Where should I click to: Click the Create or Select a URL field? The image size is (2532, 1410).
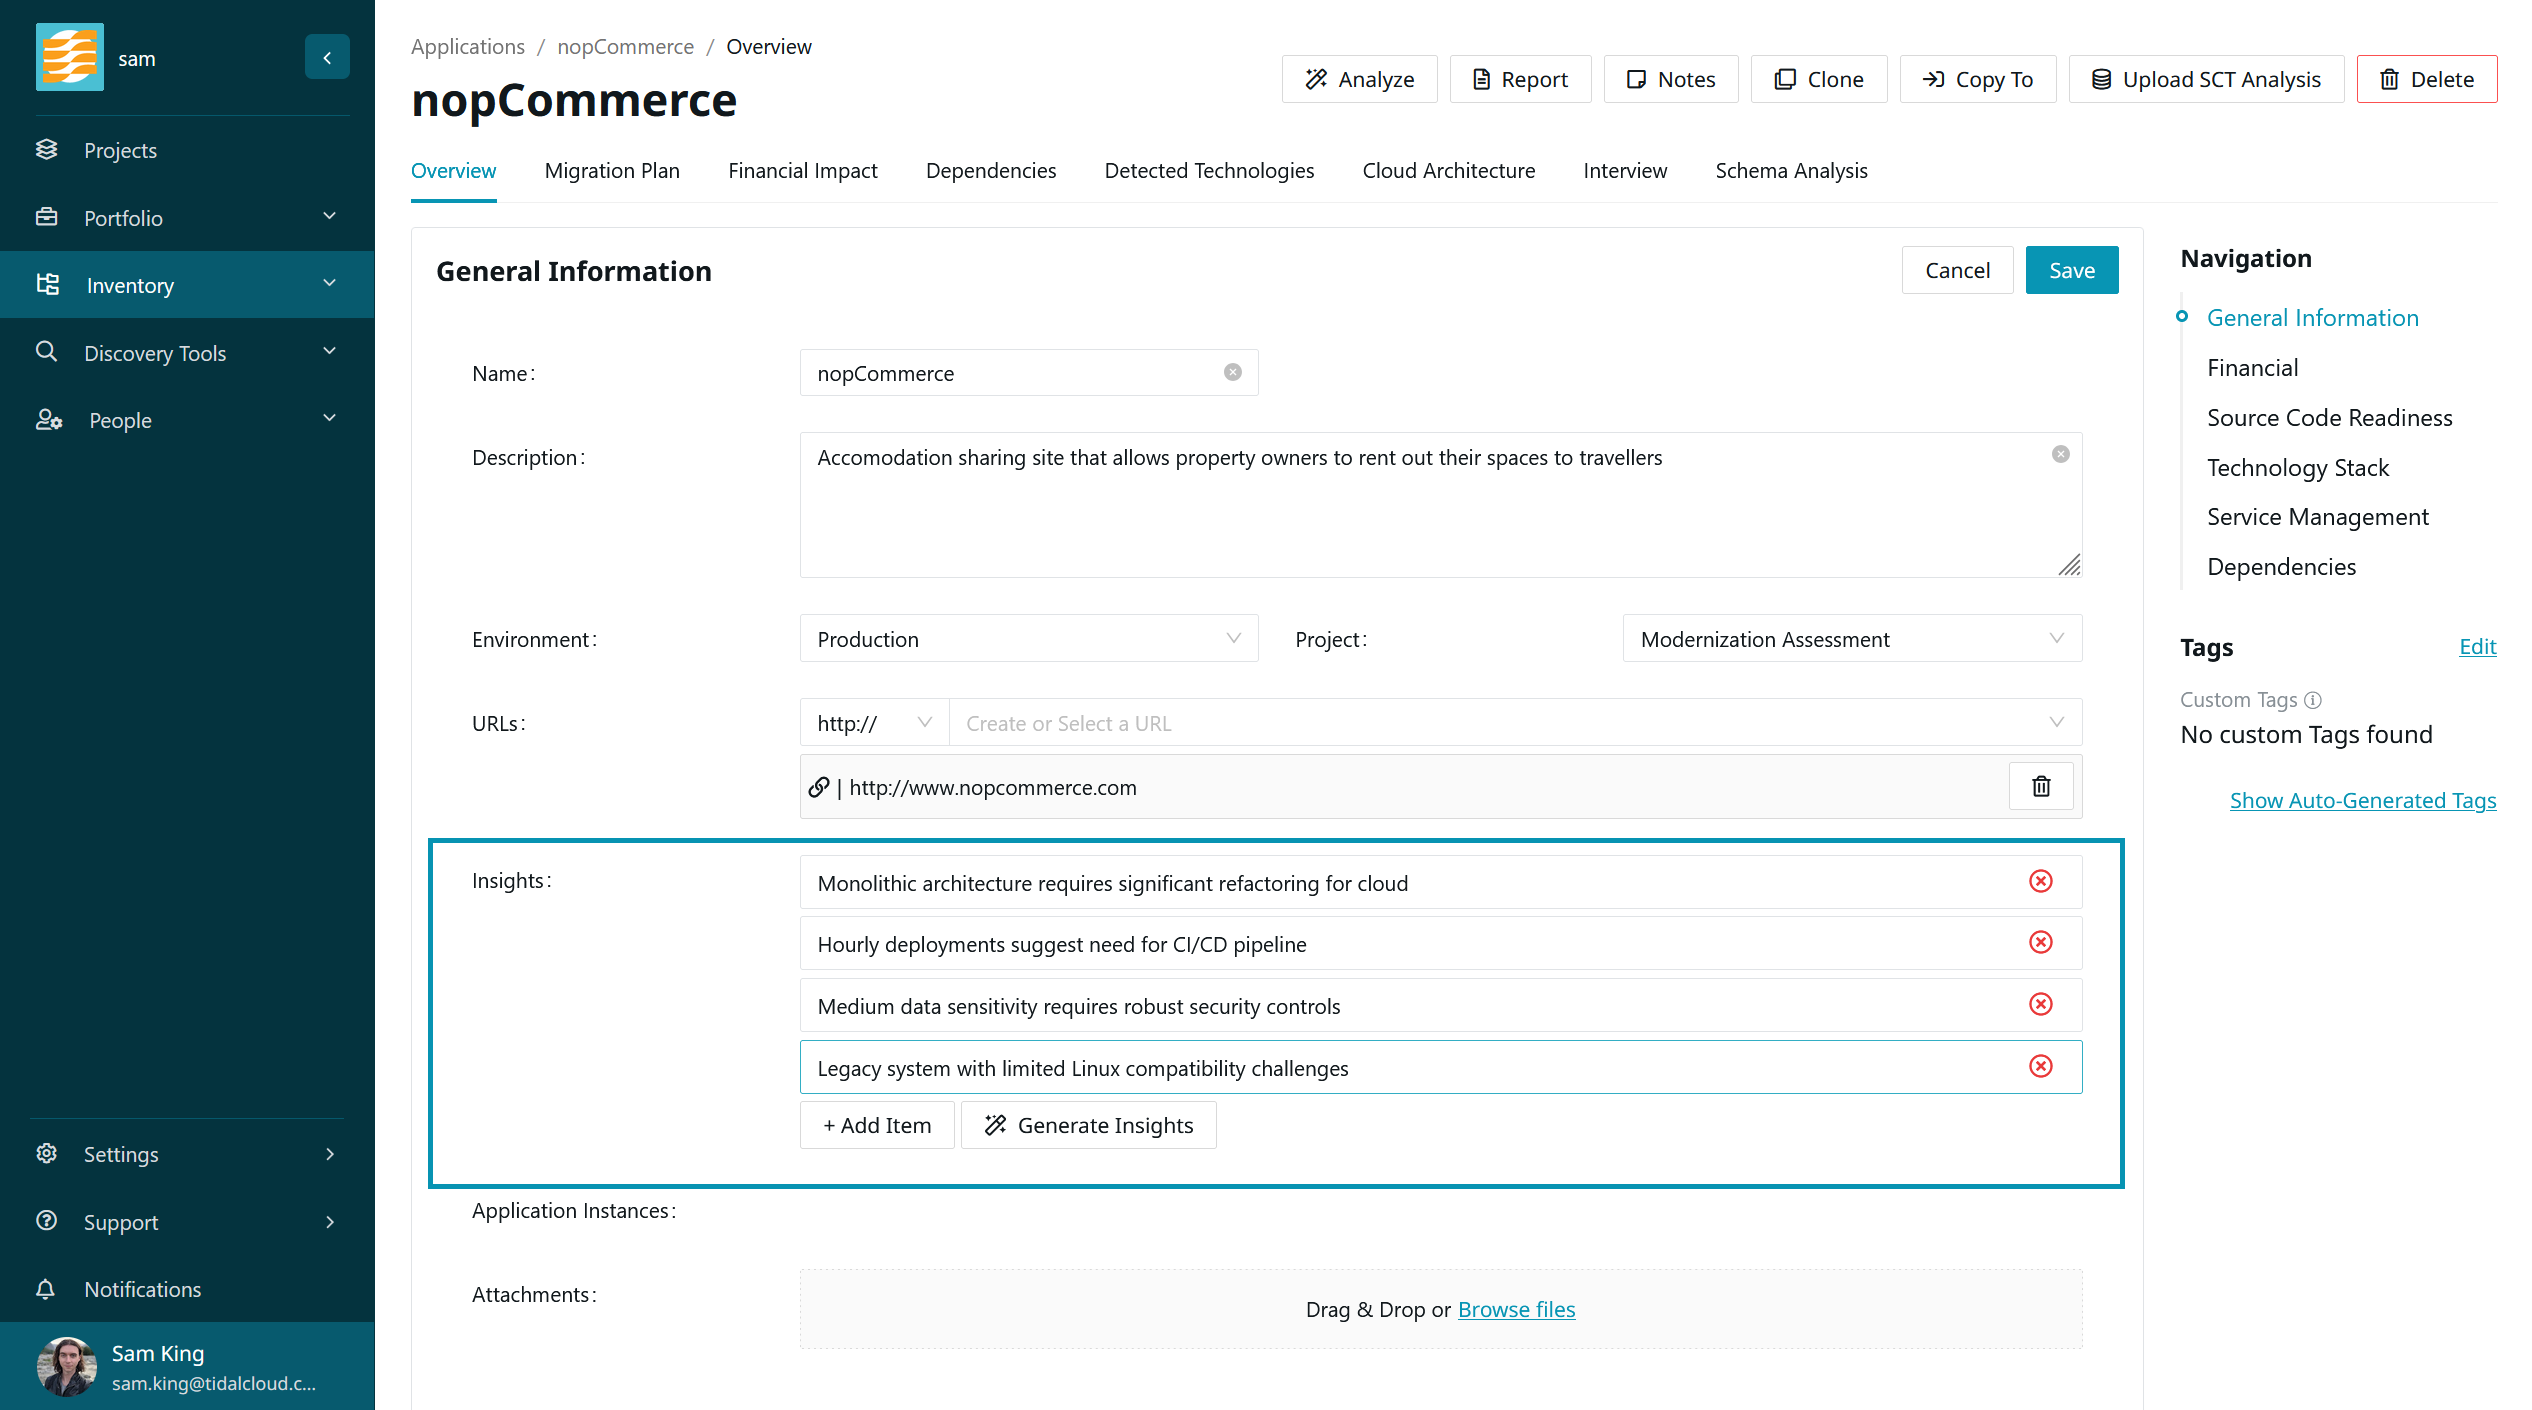coord(1500,723)
